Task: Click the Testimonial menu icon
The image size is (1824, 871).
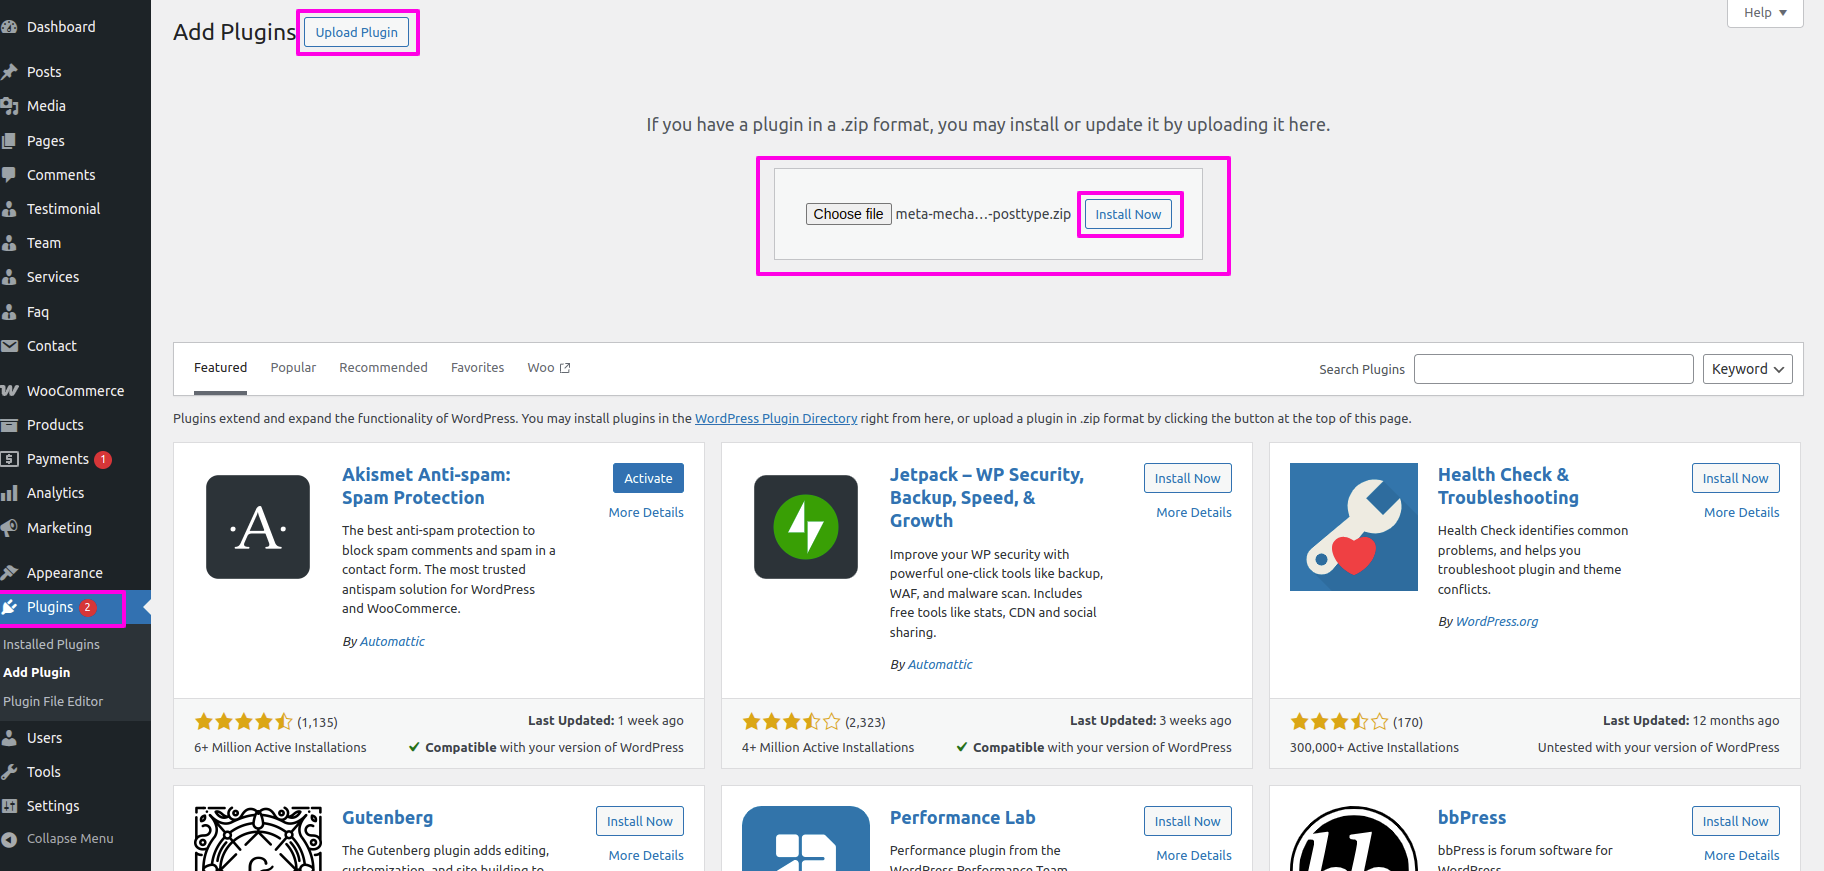Action: [9, 209]
